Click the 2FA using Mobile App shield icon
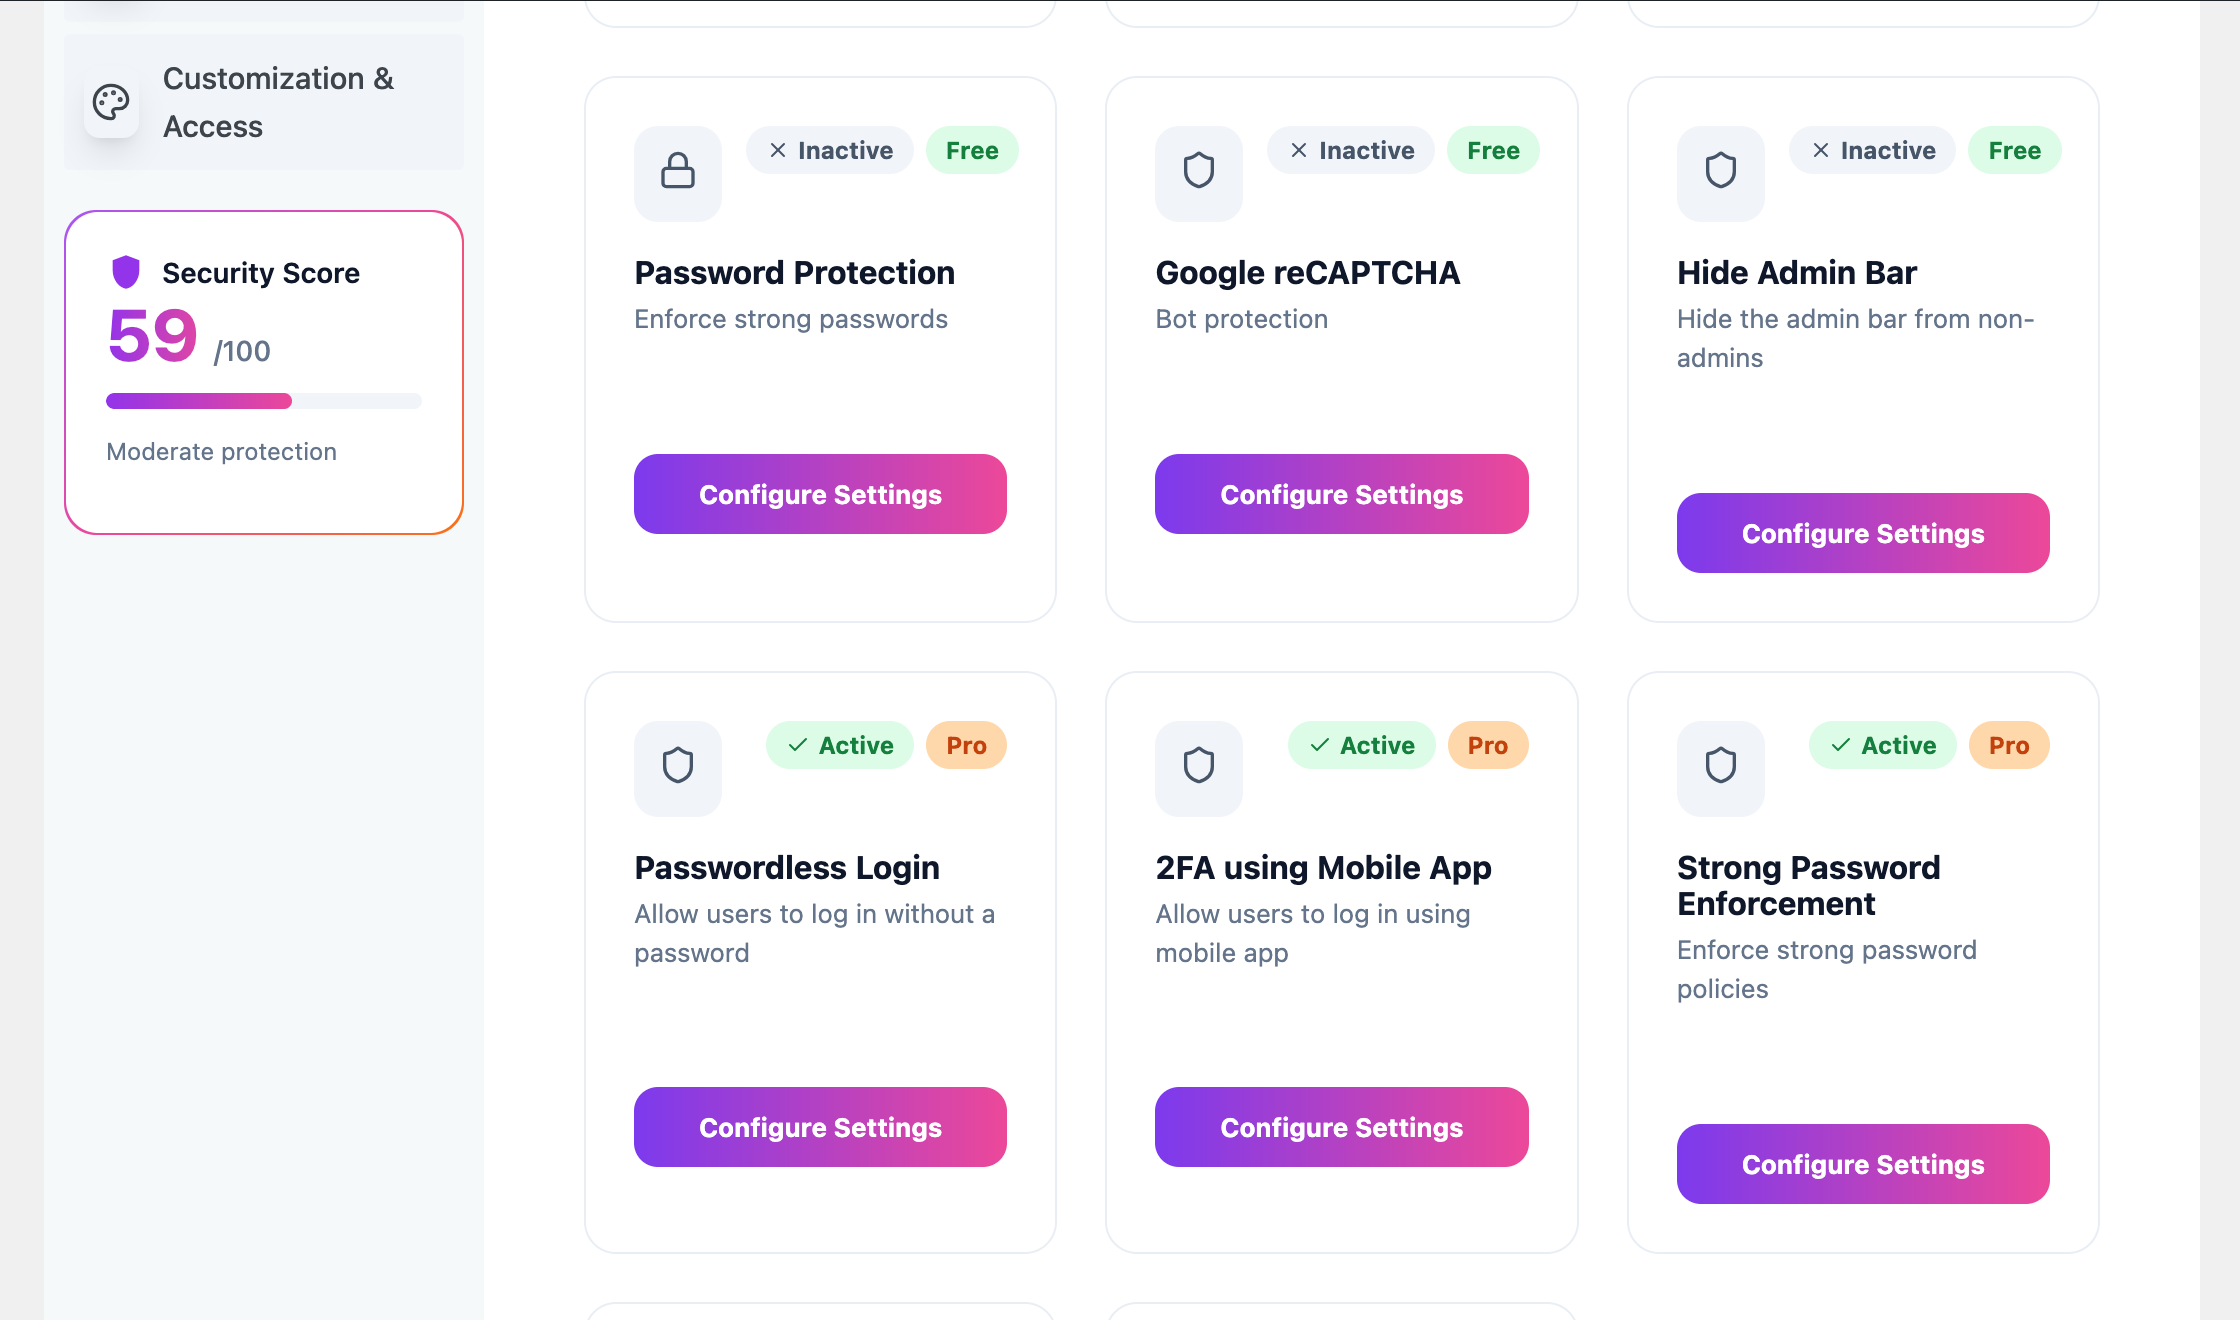Viewport: 2240px width, 1320px height. 1199,767
